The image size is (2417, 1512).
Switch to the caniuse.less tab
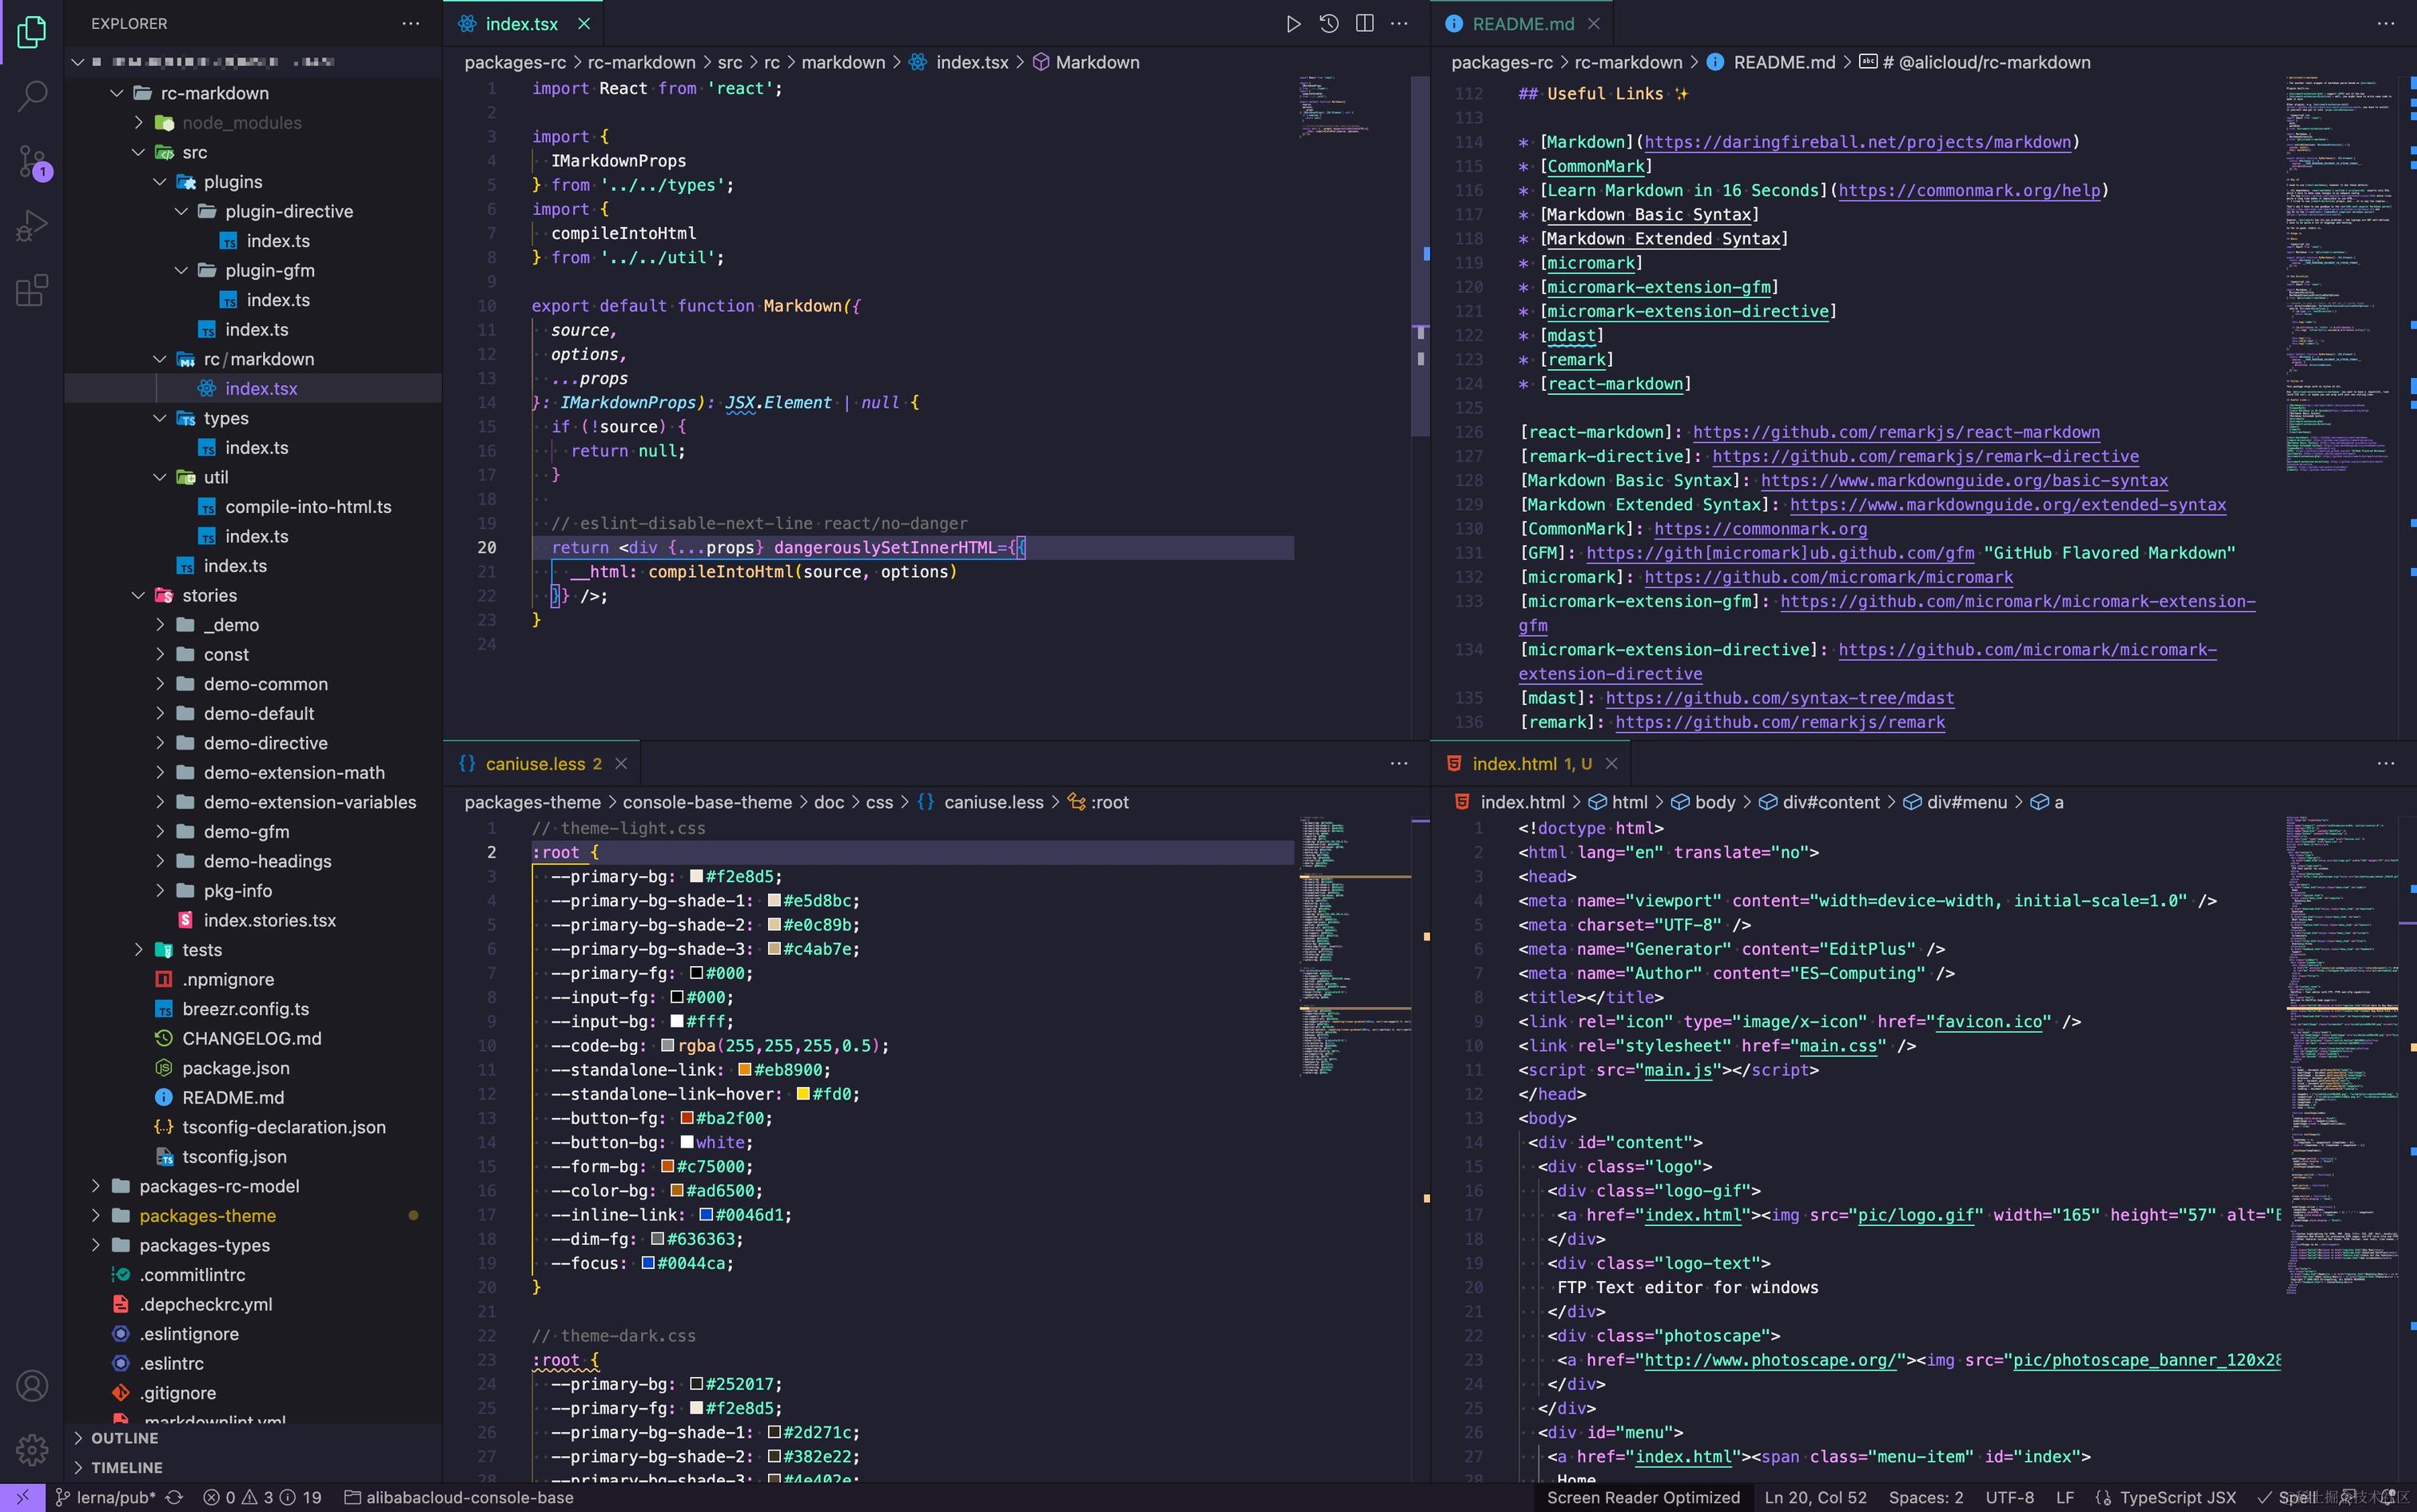(x=535, y=764)
